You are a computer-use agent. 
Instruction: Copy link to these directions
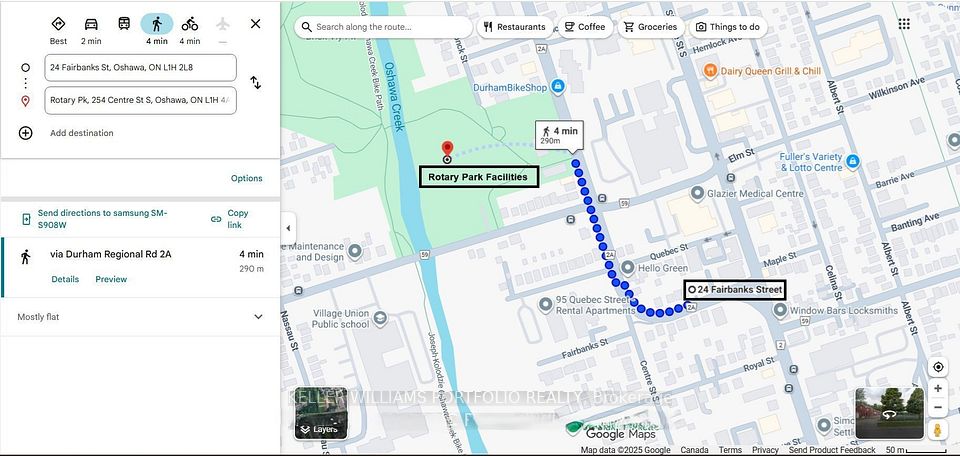tap(230, 219)
